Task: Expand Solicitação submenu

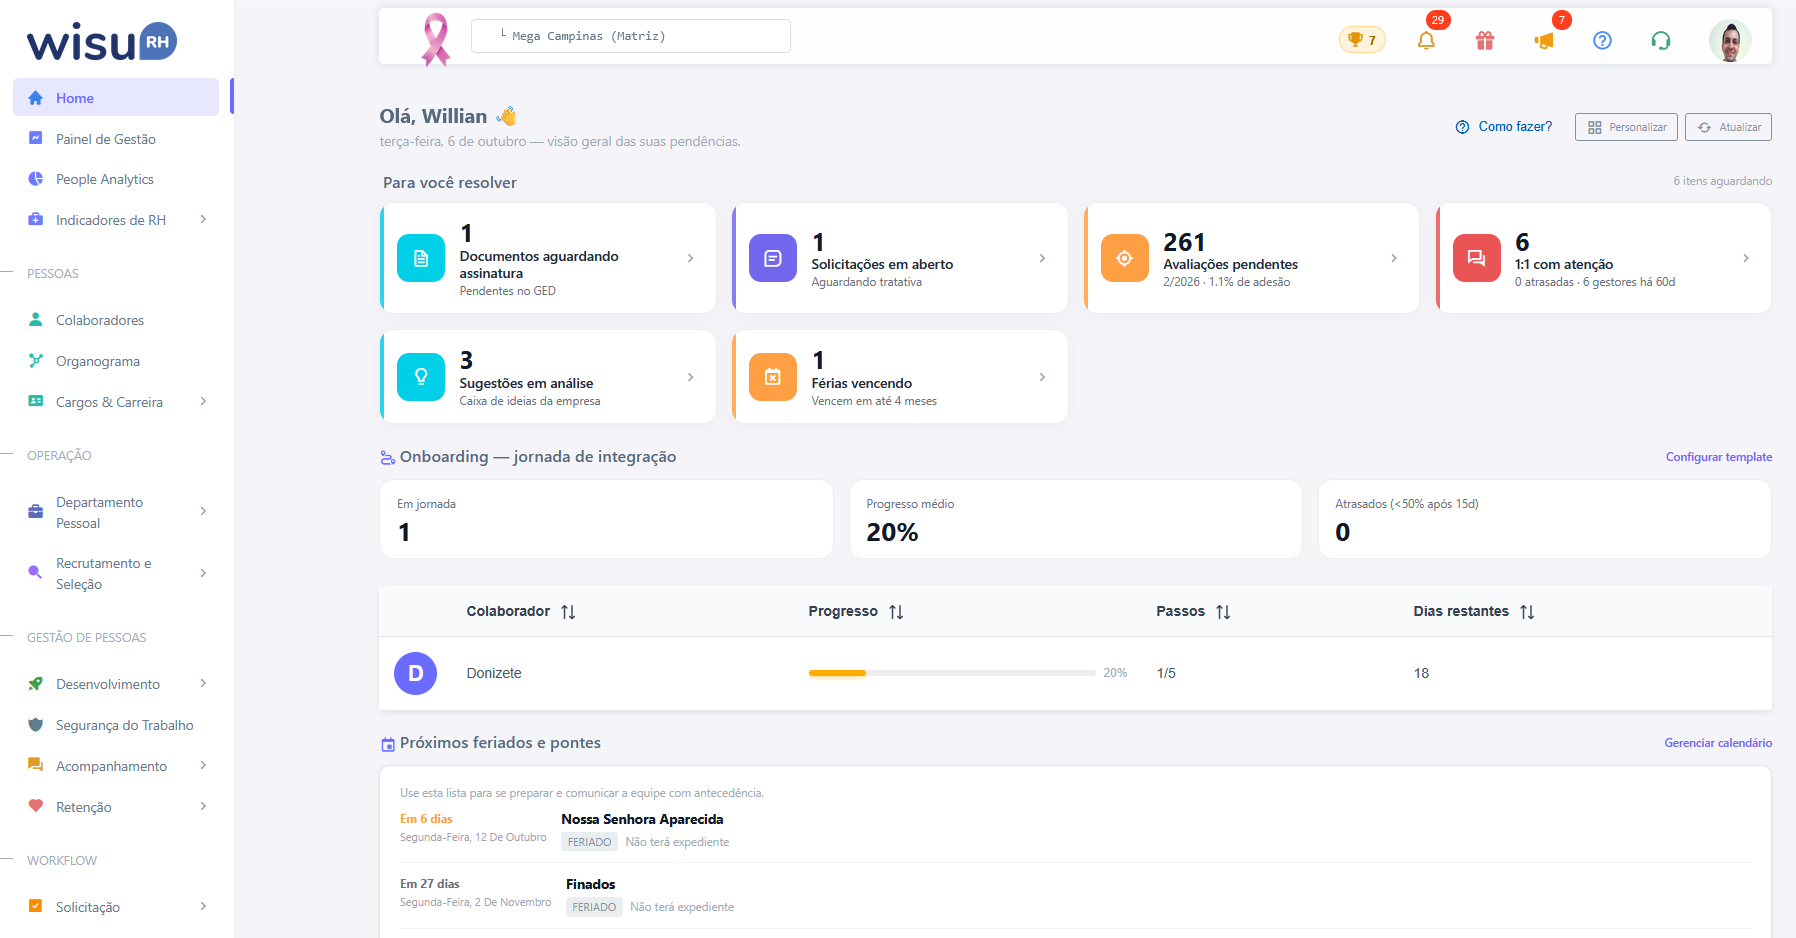Action: pos(203,906)
